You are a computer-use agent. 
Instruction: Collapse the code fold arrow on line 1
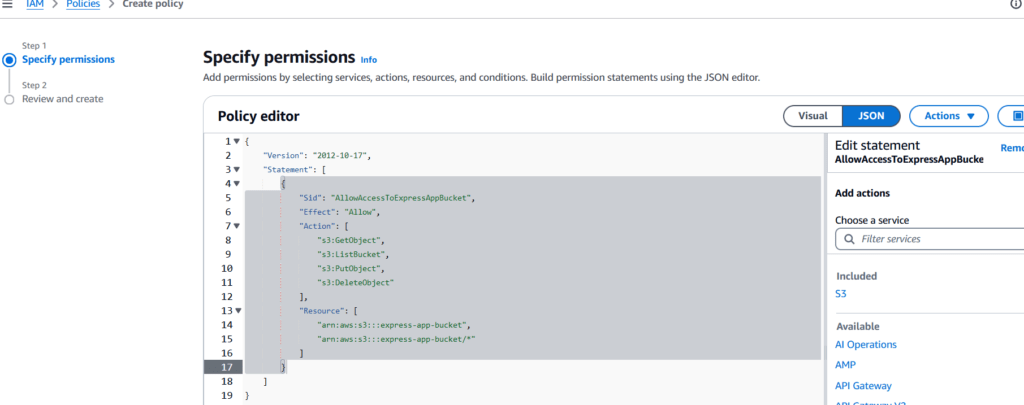237,142
